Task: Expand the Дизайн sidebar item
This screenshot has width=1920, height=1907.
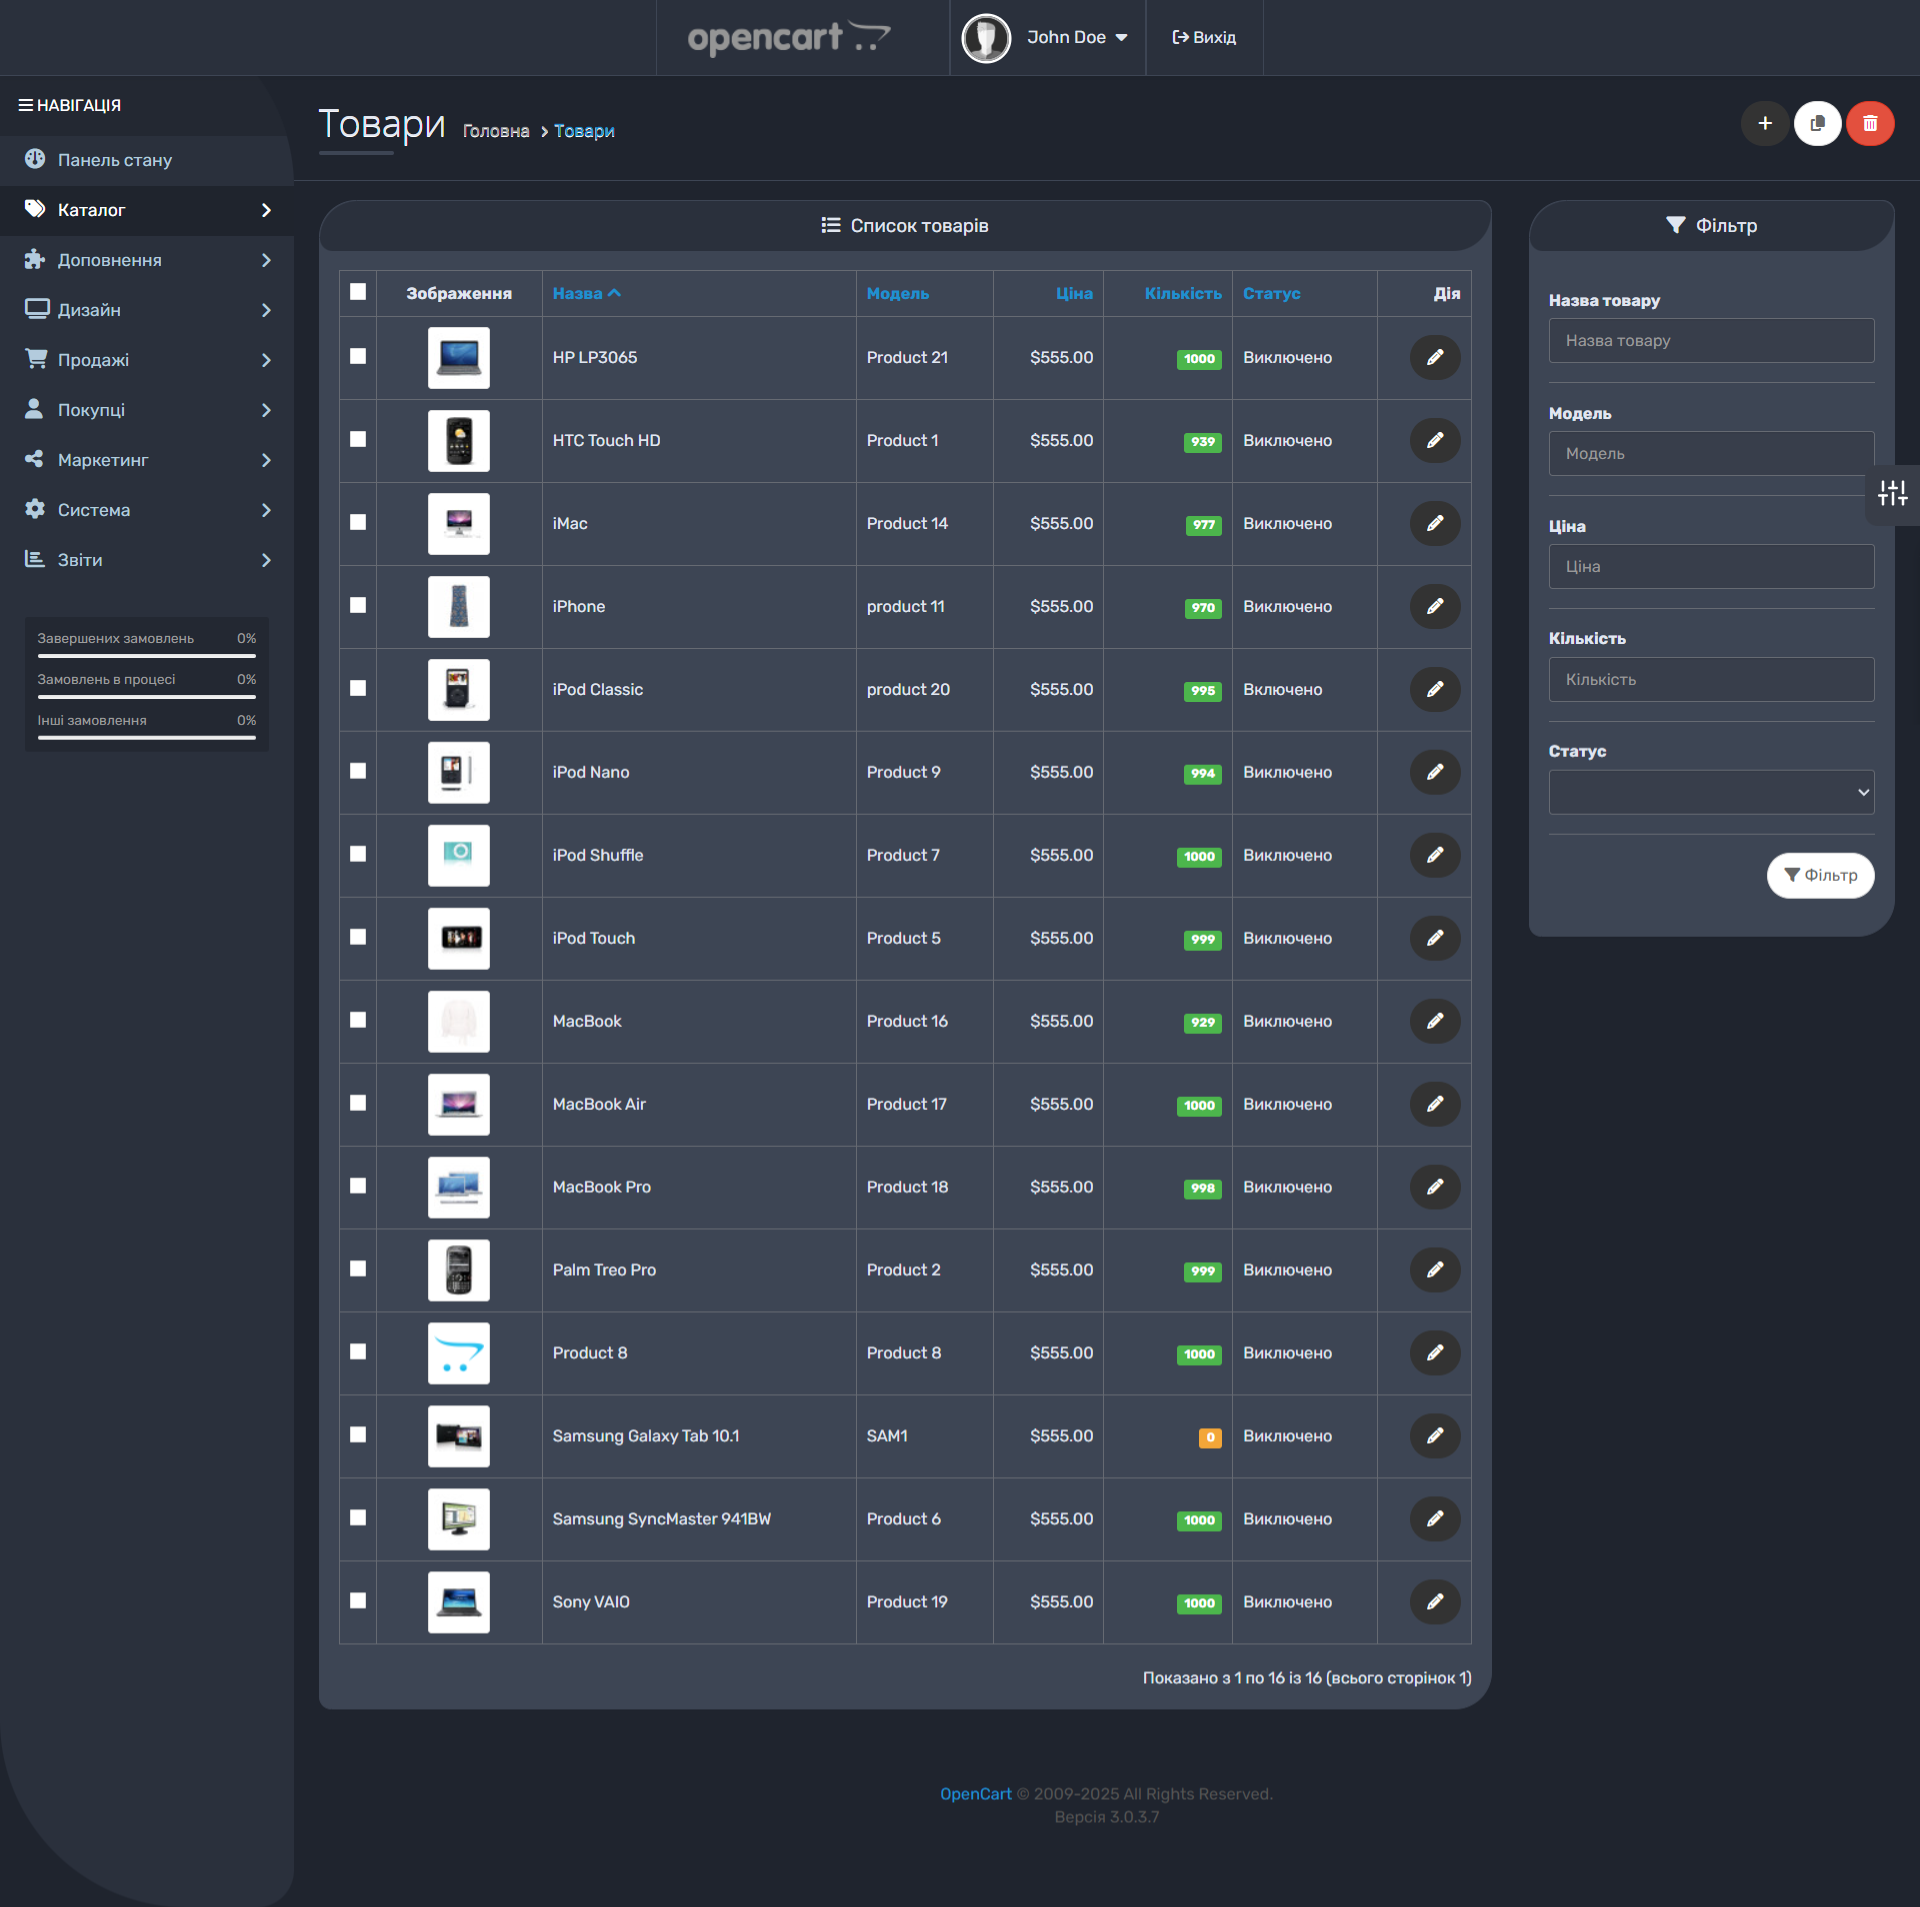Action: point(147,310)
